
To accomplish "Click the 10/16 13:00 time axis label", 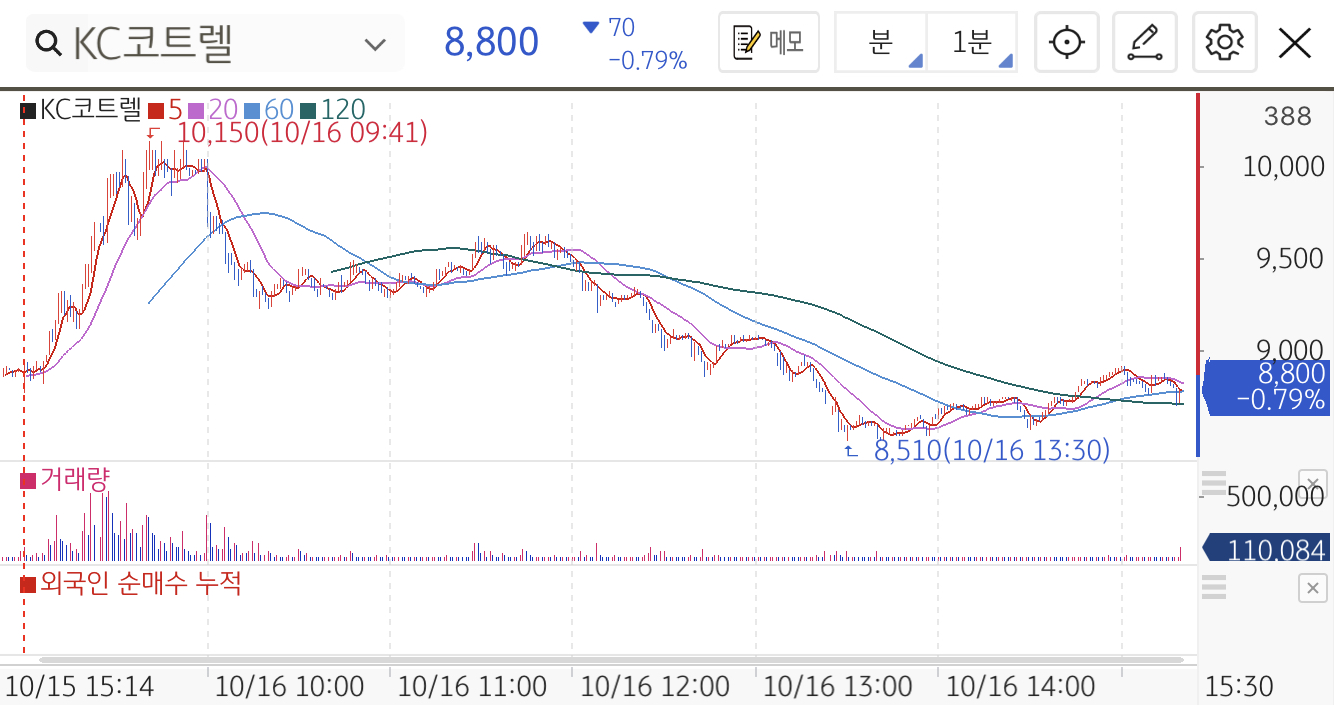I will 838,687.
